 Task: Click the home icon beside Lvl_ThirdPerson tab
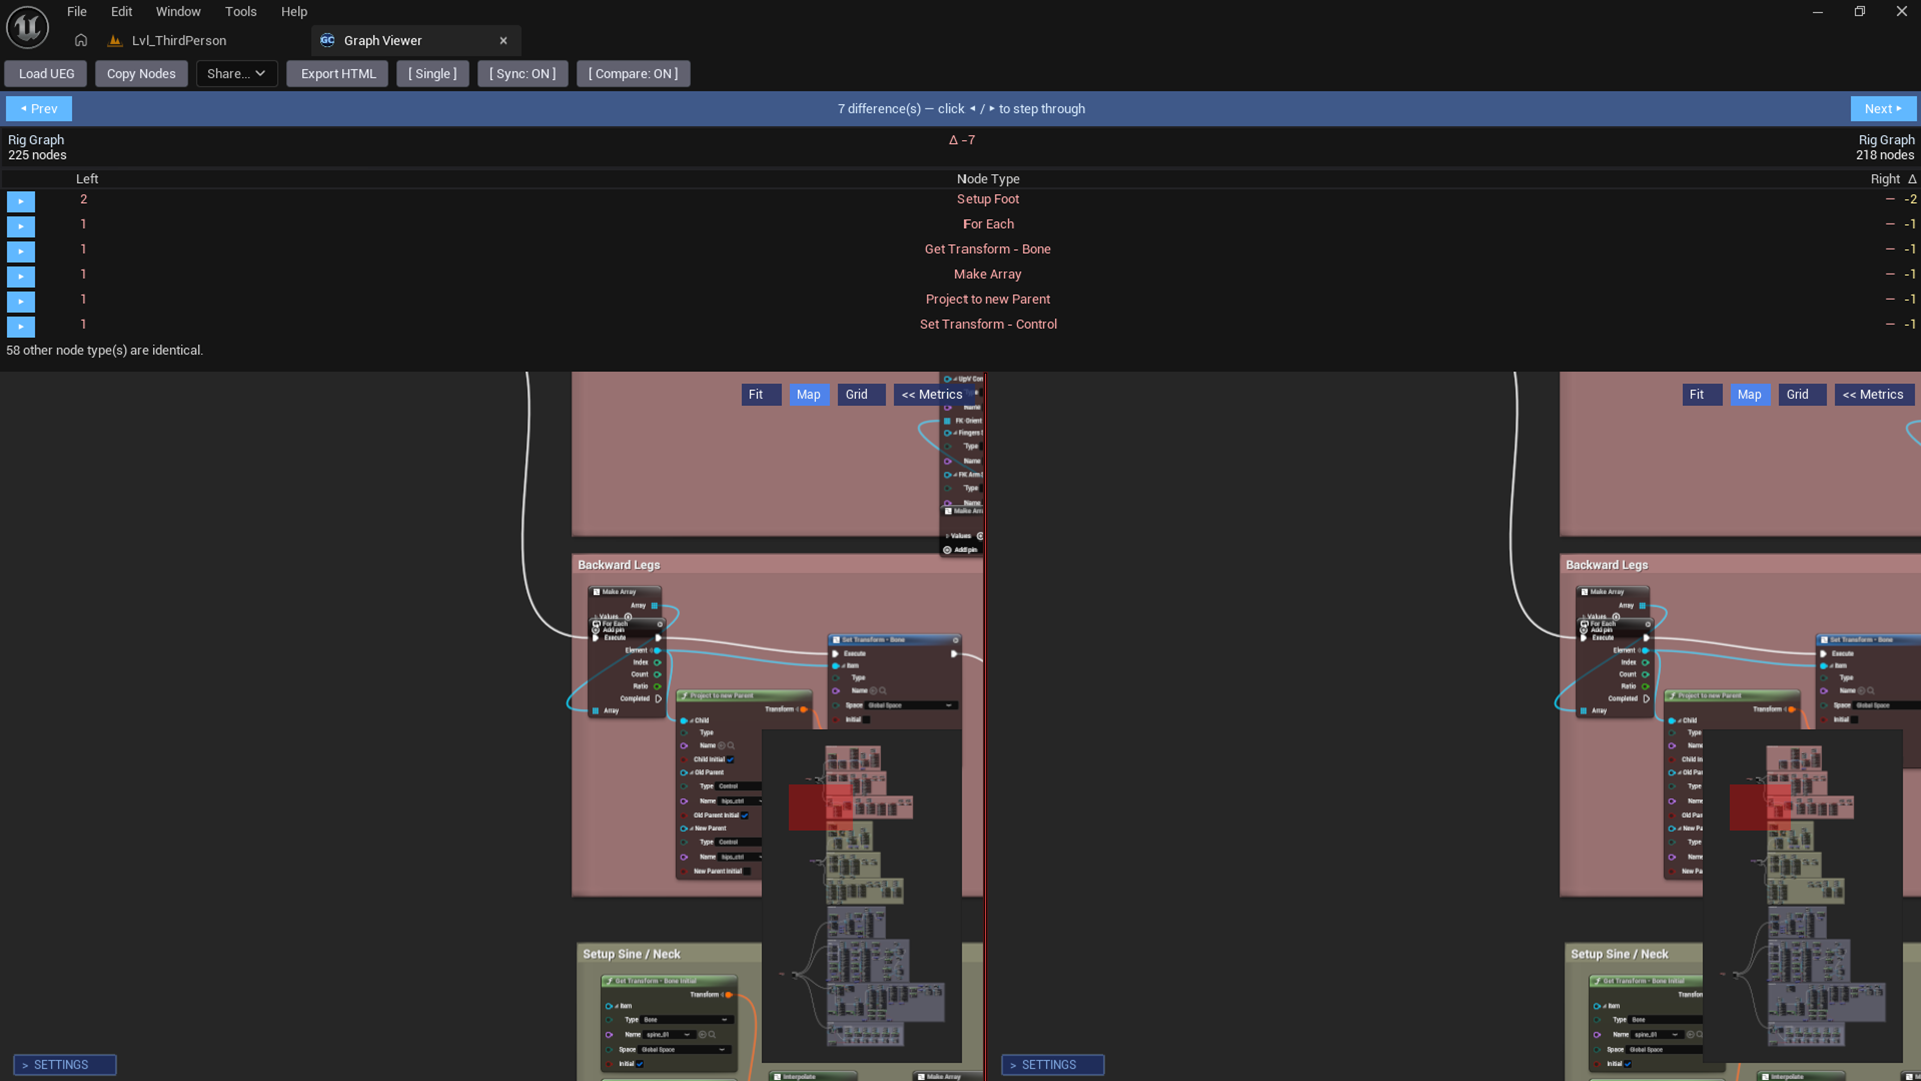(x=81, y=41)
